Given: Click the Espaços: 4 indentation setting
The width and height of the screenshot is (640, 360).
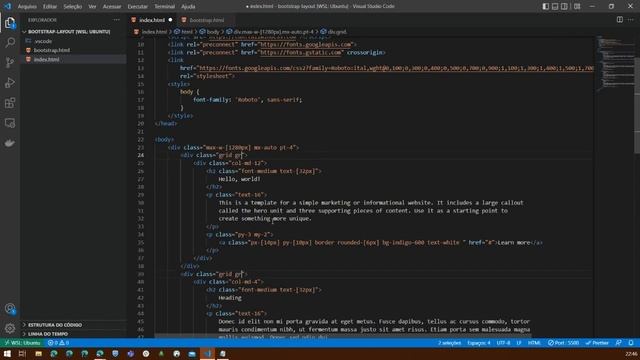Looking at the screenshot, I should pos(479,343).
